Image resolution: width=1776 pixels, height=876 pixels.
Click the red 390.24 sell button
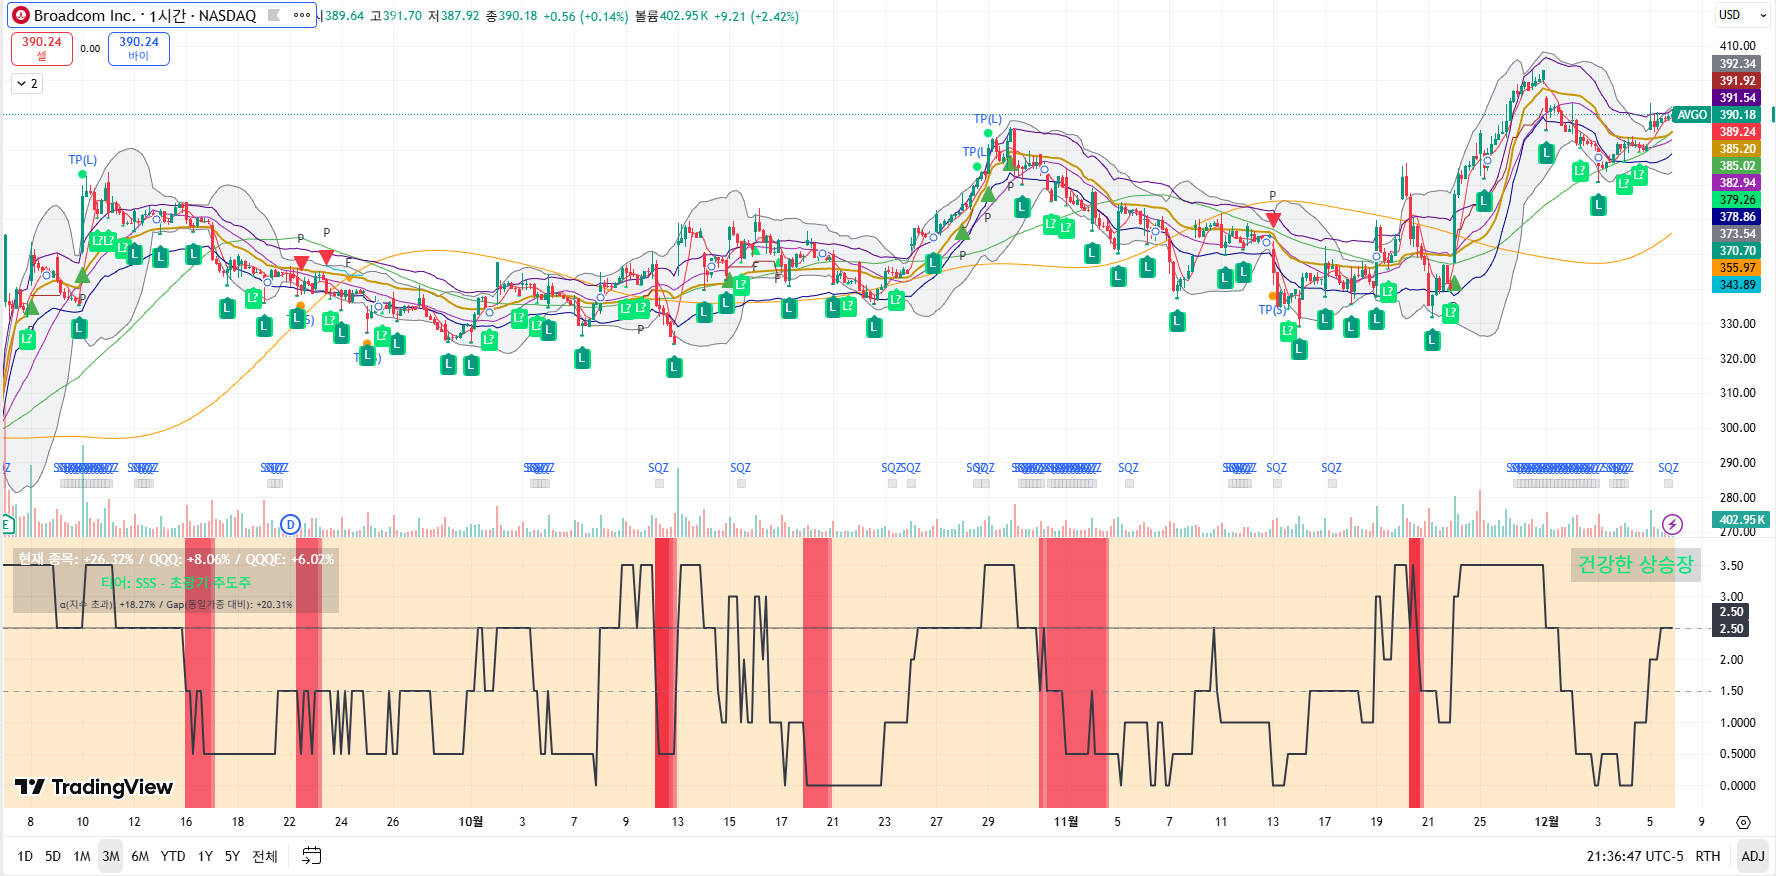coord(42,48)
